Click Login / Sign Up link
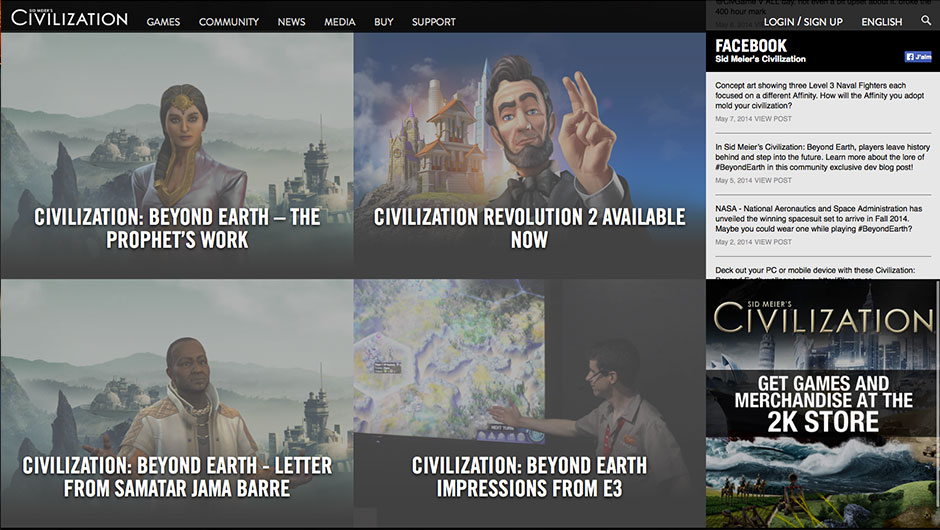940x530 pixels. [x=803, y=22]
